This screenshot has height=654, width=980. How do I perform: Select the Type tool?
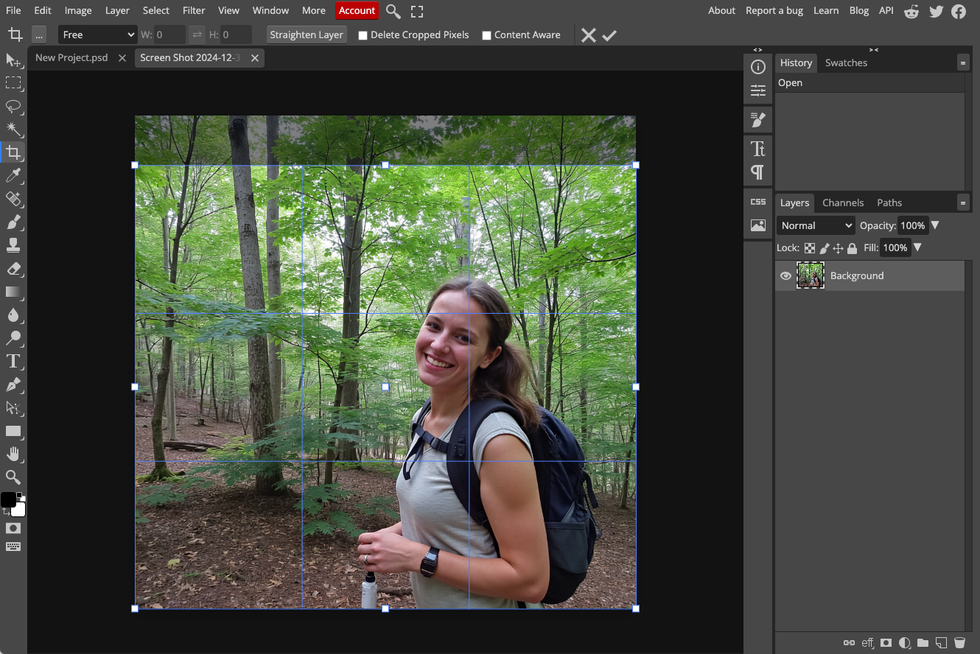(13, 361)
